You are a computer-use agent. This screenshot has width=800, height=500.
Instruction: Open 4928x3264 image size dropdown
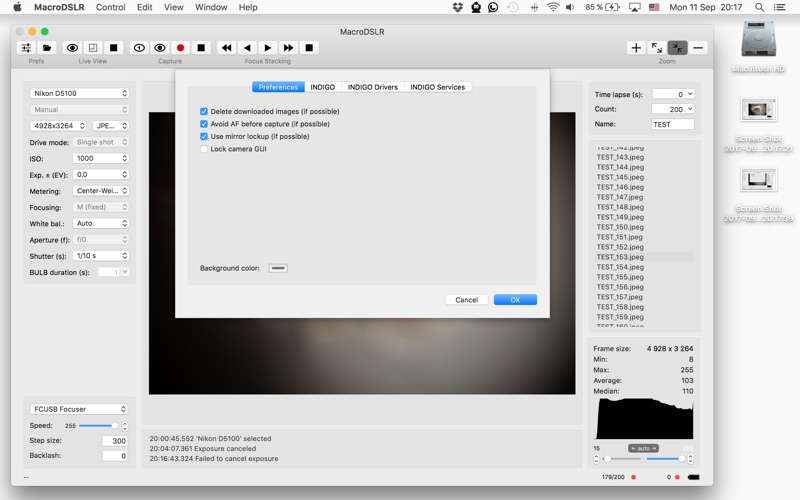click(58, 126)
